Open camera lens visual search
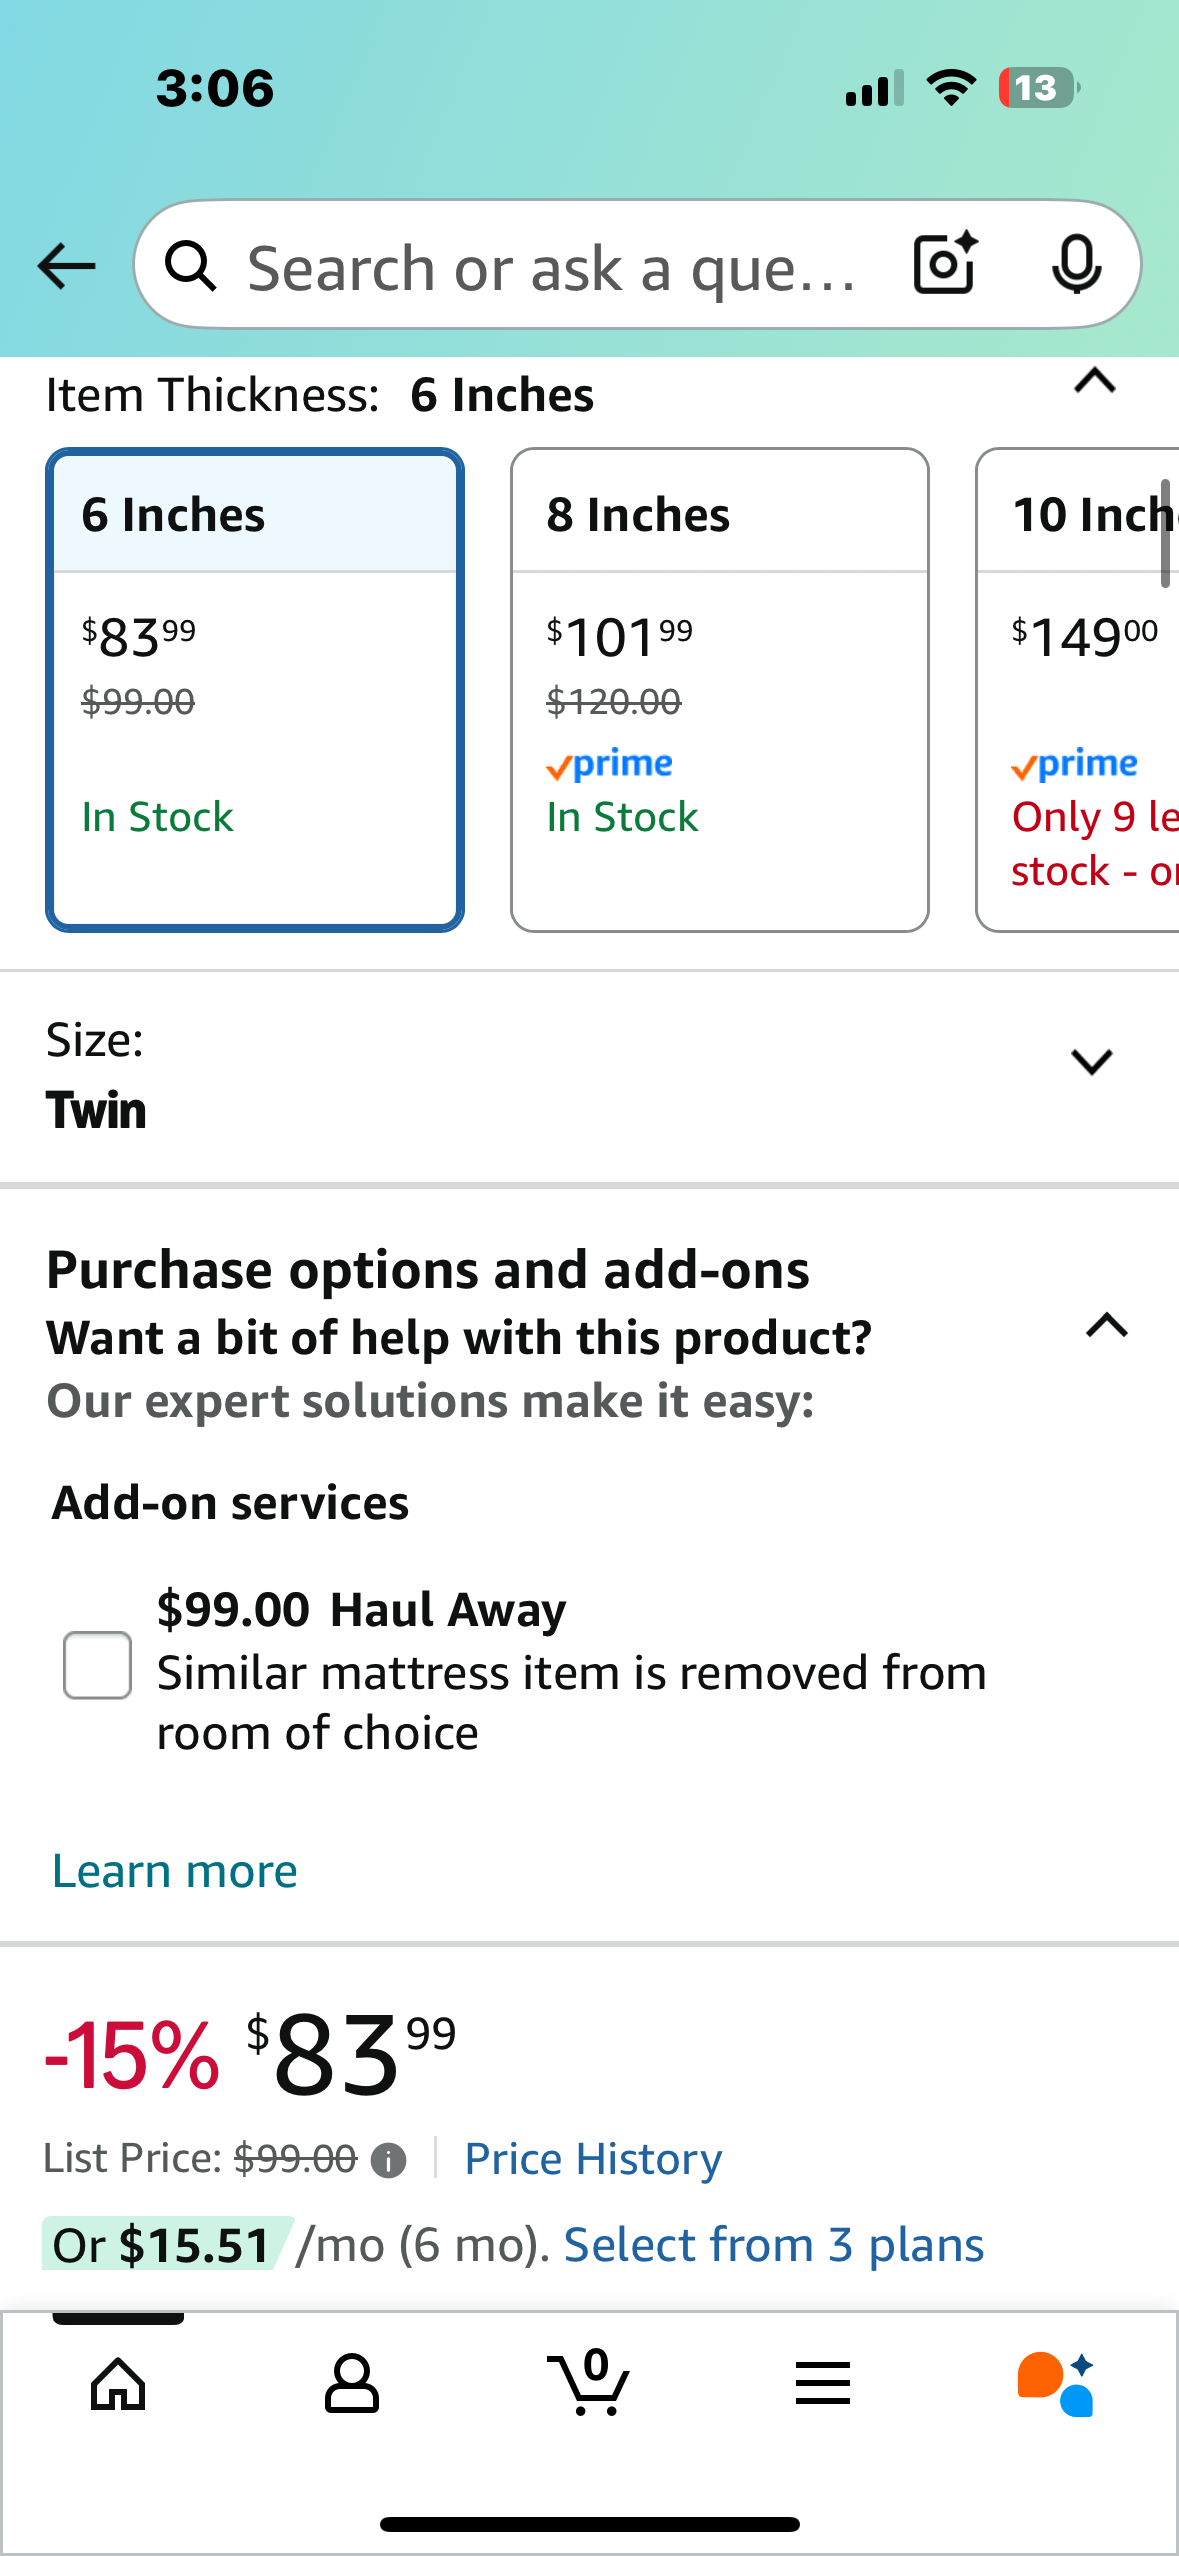 pos(945,264)
